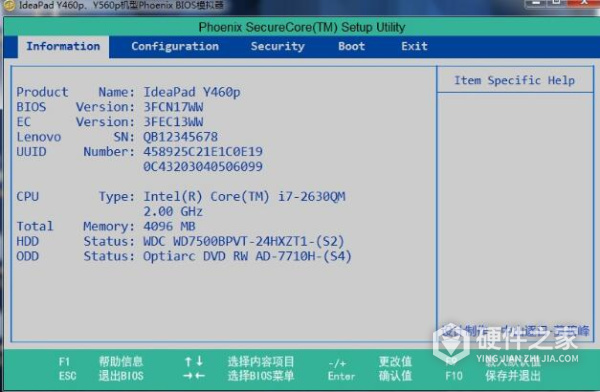This screenshot has width=600, height=392.
Task: Click the left/right arrows select menu hint
Action: (239, 376)
